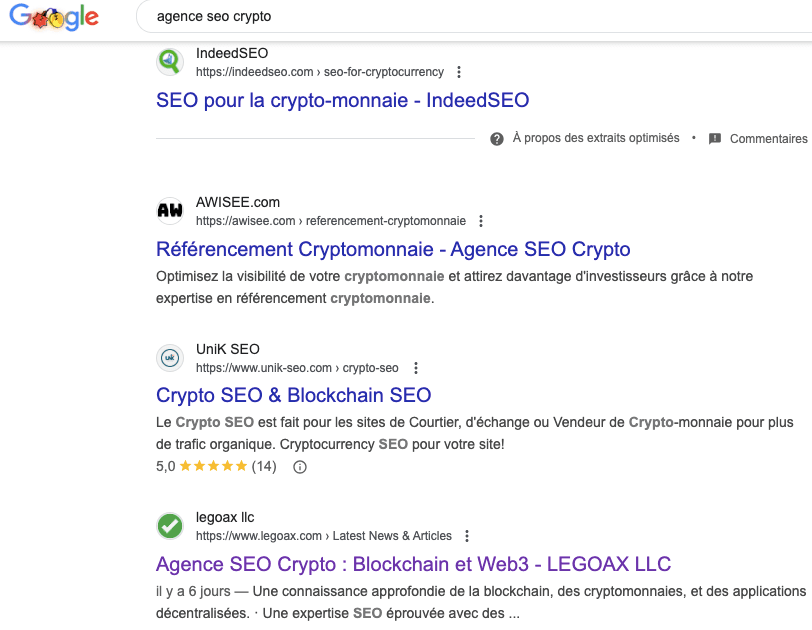This screenshot has height=630, width=812.
Task: Click the green legoax llc favicon
Action: click(170, 525)
